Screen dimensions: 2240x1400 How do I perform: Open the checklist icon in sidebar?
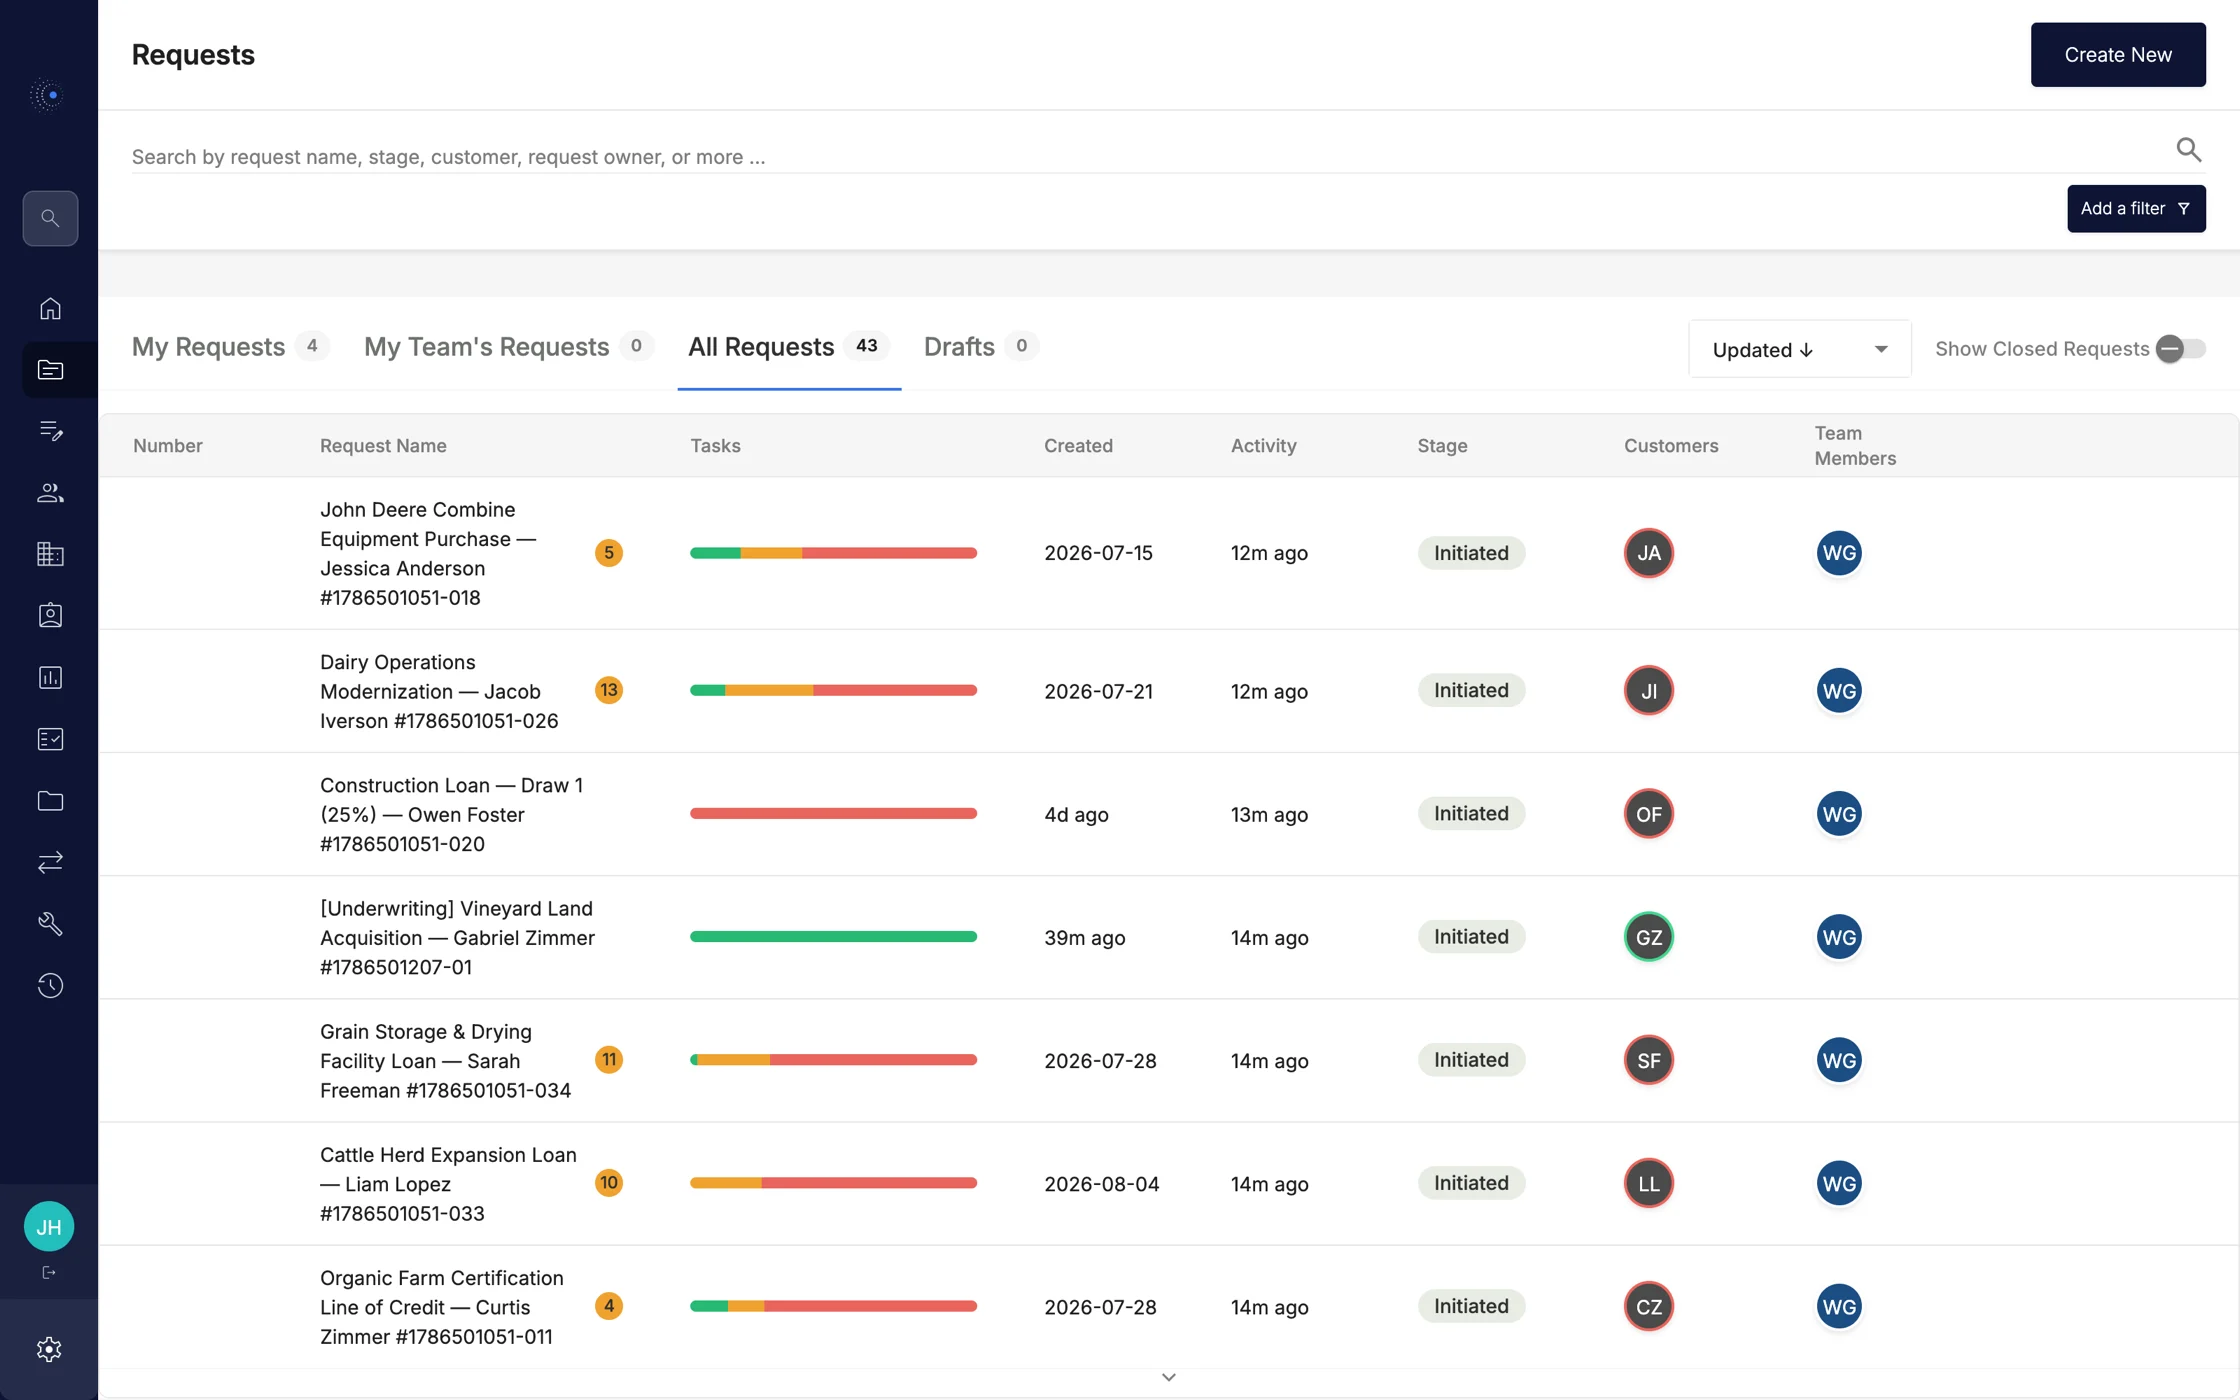tap(50, 739)
